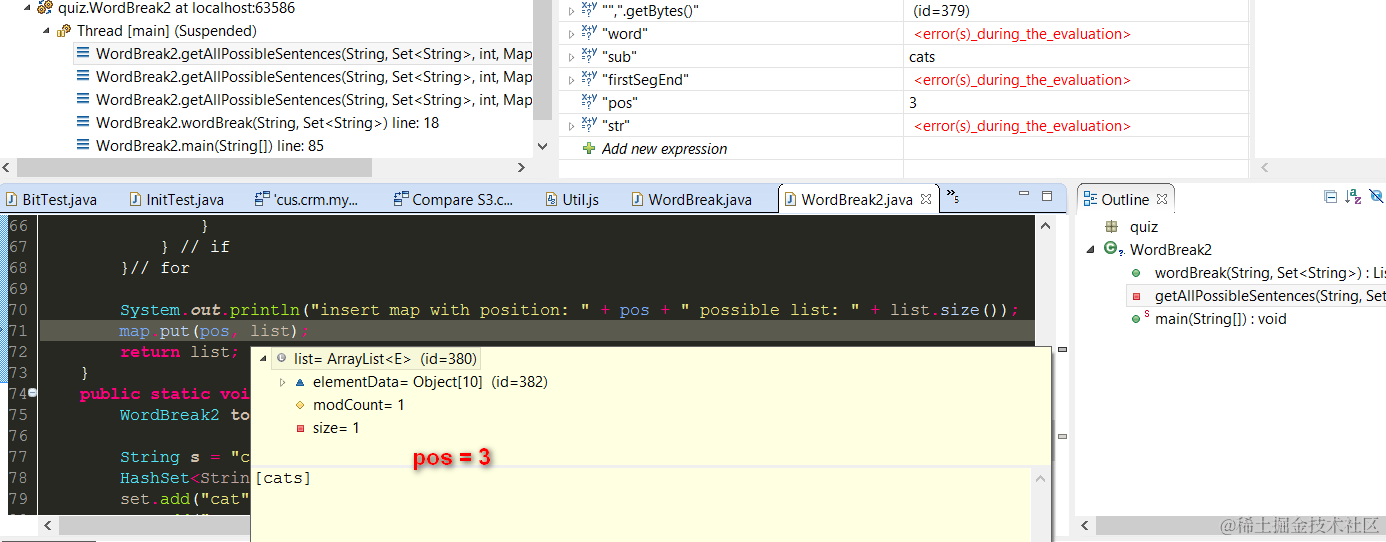Expand the "str" expression row

coord(571,126)
